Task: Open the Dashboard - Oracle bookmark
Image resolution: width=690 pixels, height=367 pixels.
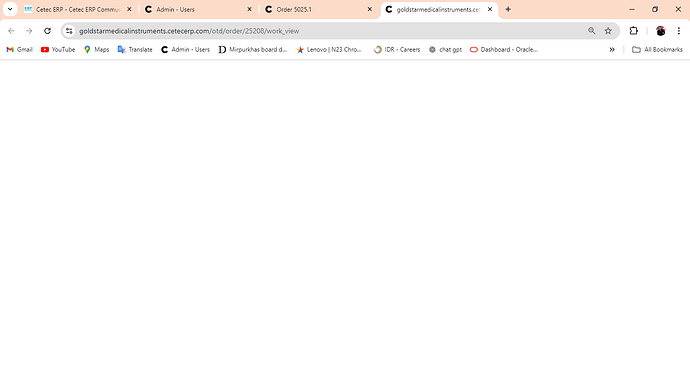Action: [x=504, y=50]
